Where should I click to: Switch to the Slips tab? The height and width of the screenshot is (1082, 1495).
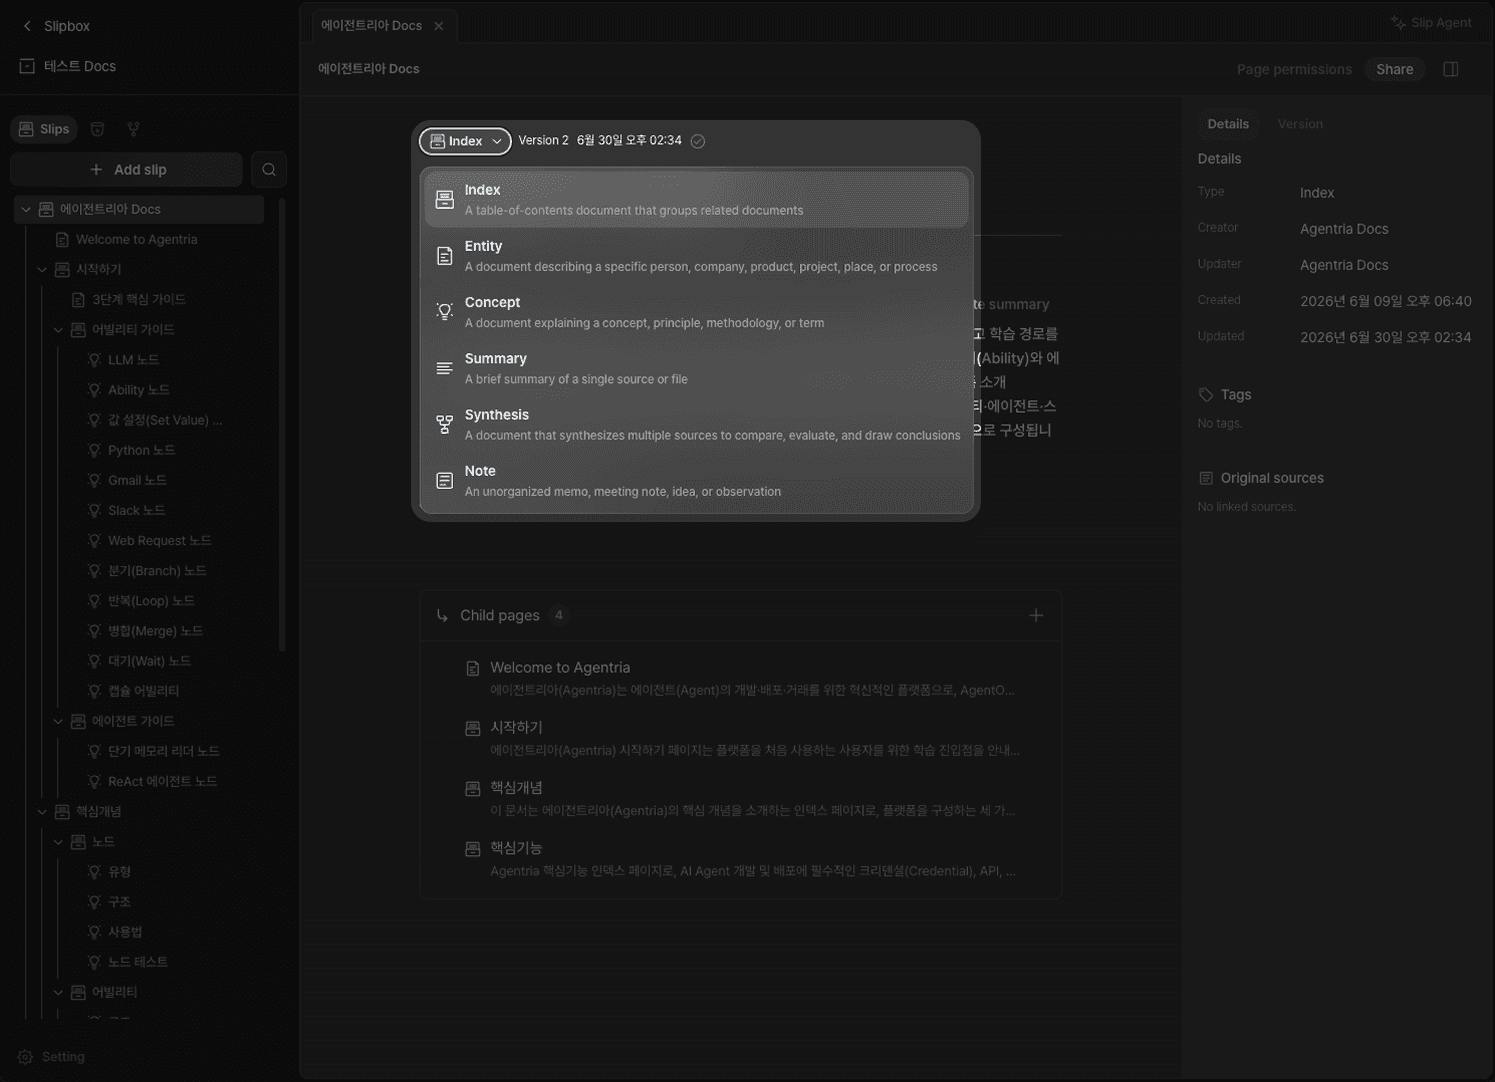point(44,129)
